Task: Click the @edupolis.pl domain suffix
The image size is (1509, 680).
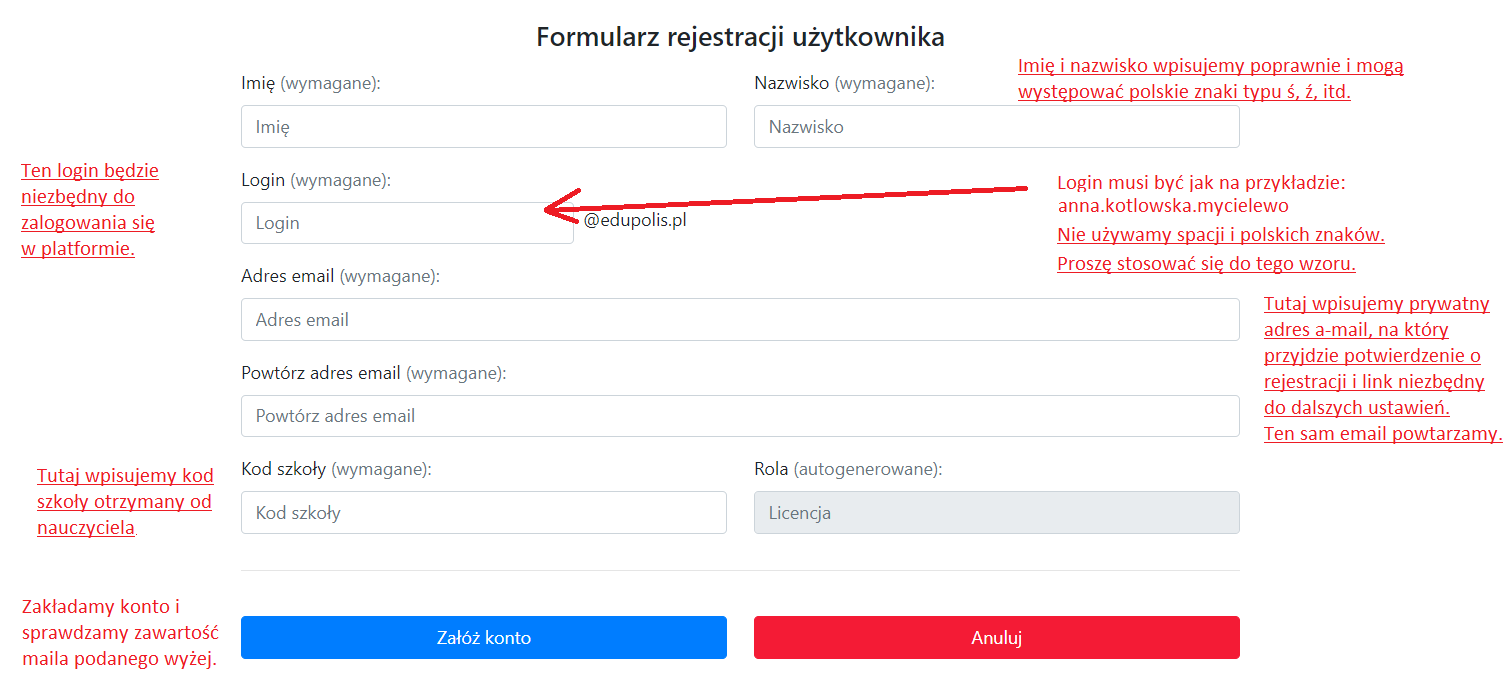Action: 635,221
